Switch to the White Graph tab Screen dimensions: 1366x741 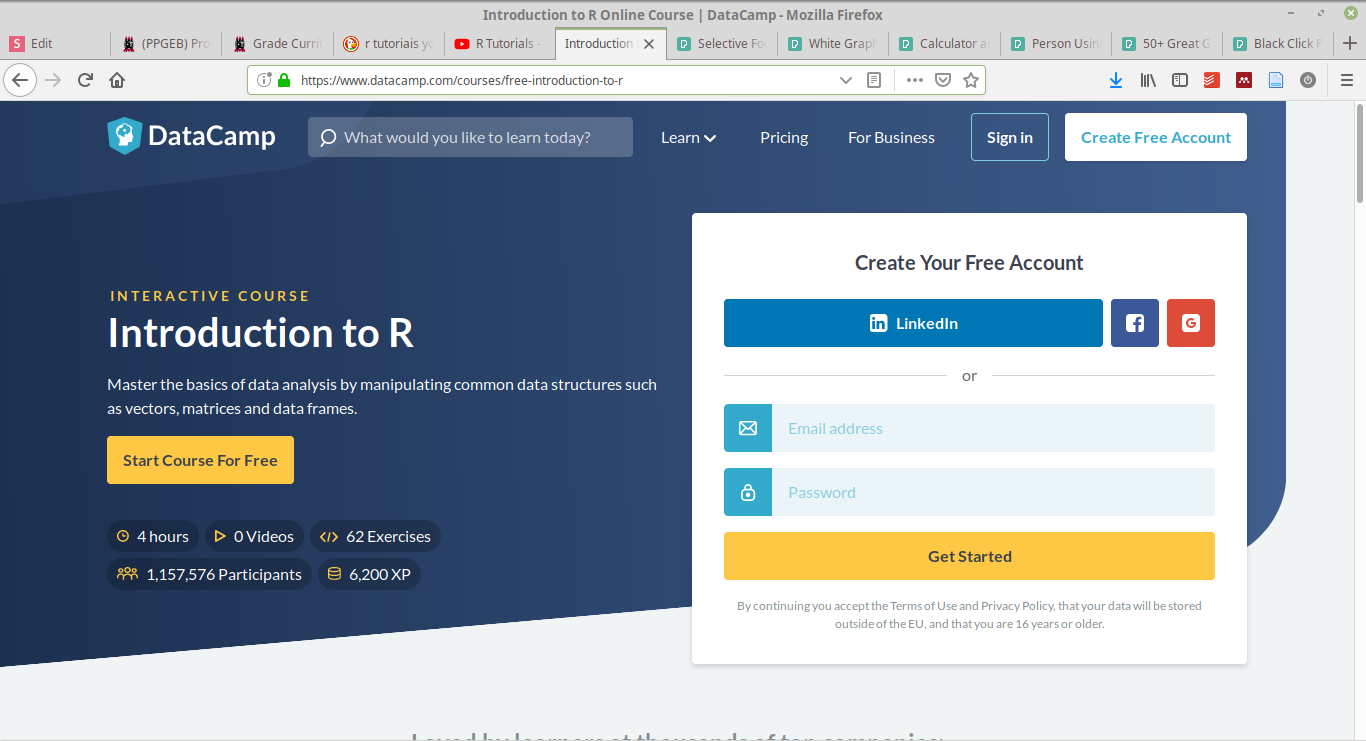(x=832, y=44)
